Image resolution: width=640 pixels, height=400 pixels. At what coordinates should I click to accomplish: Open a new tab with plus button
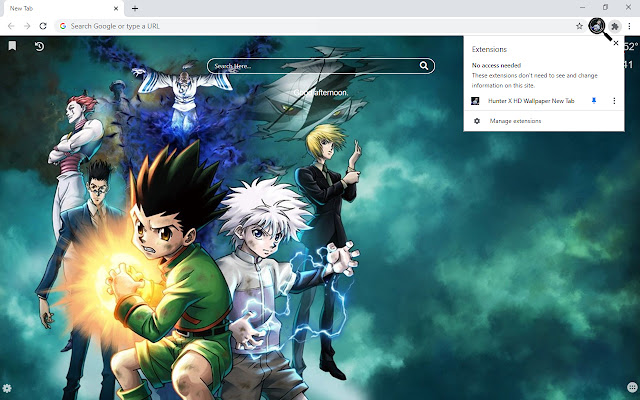(x=135, y=8)
